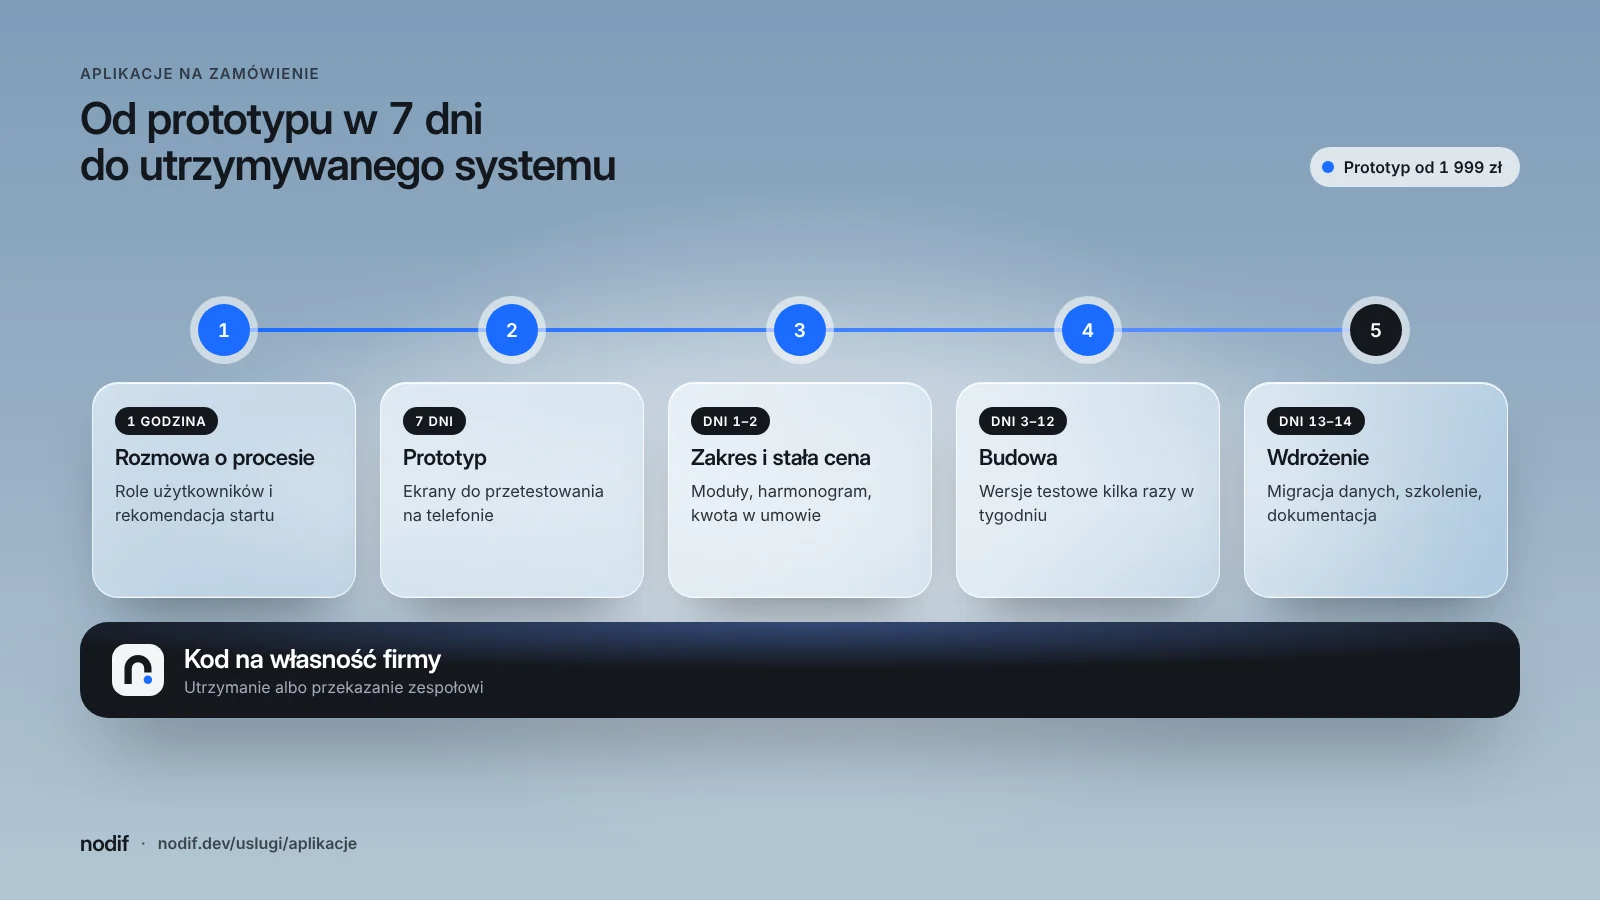Click the 'DNI 1–2' badge
The height and width of the screenshot is (900, 1600).
(x=730, y=421)
